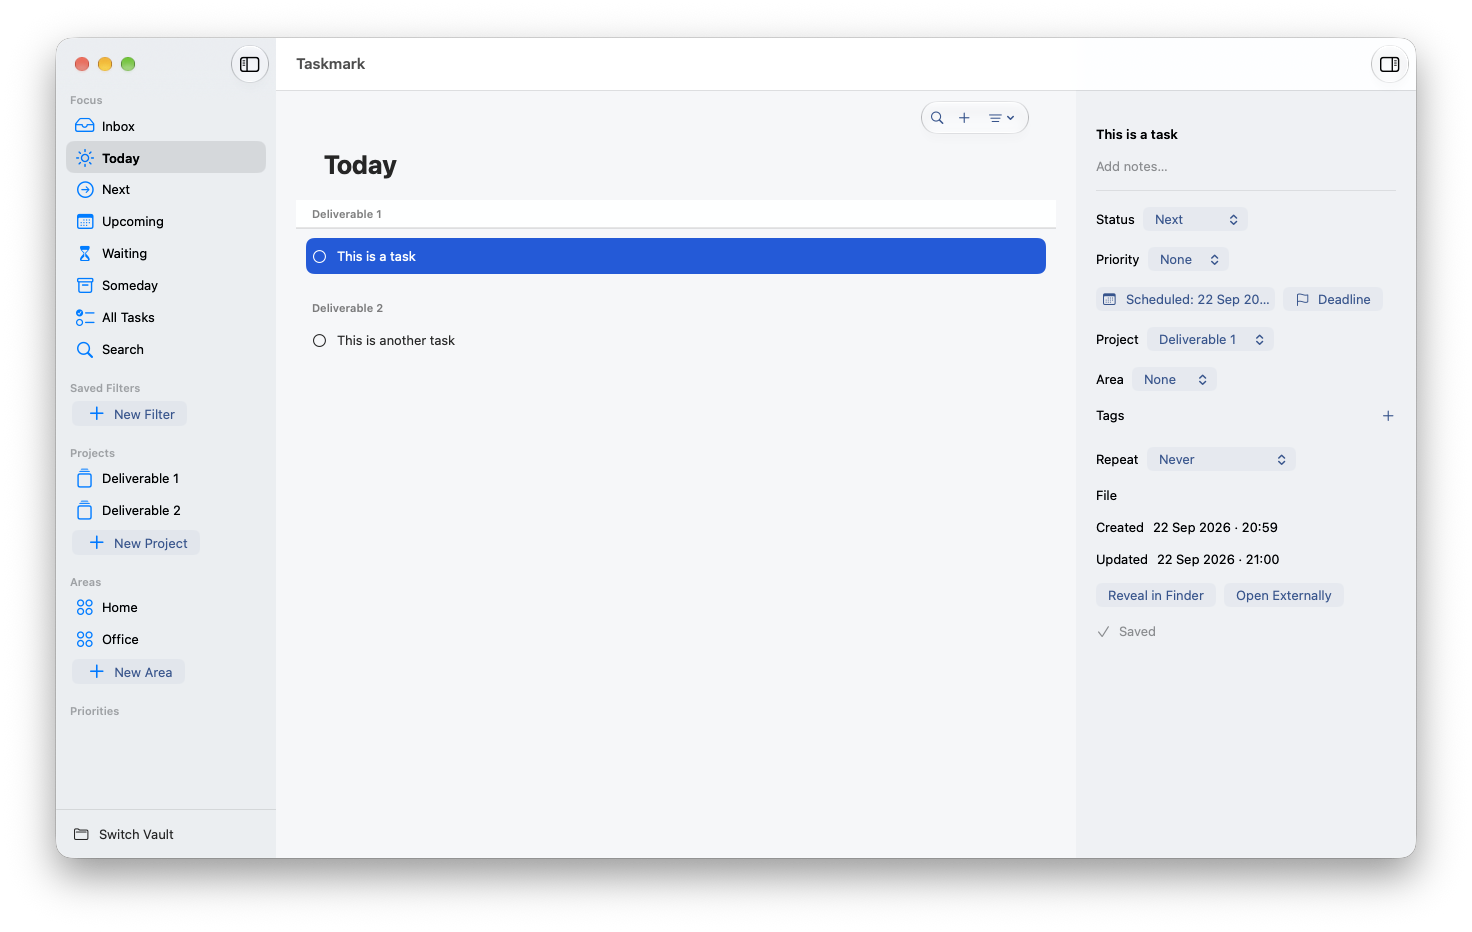
Task: Open the Someday list
Action: tap(166, 286)
